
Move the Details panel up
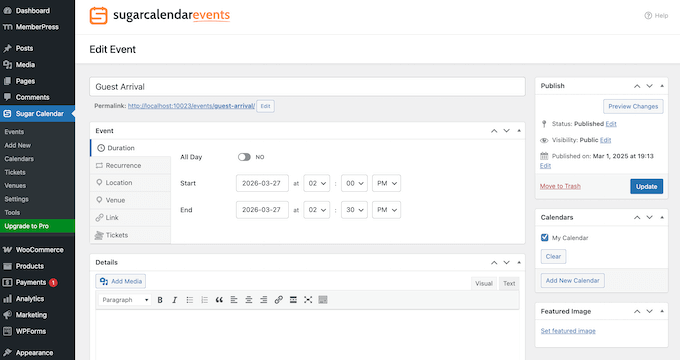(494, 262)
